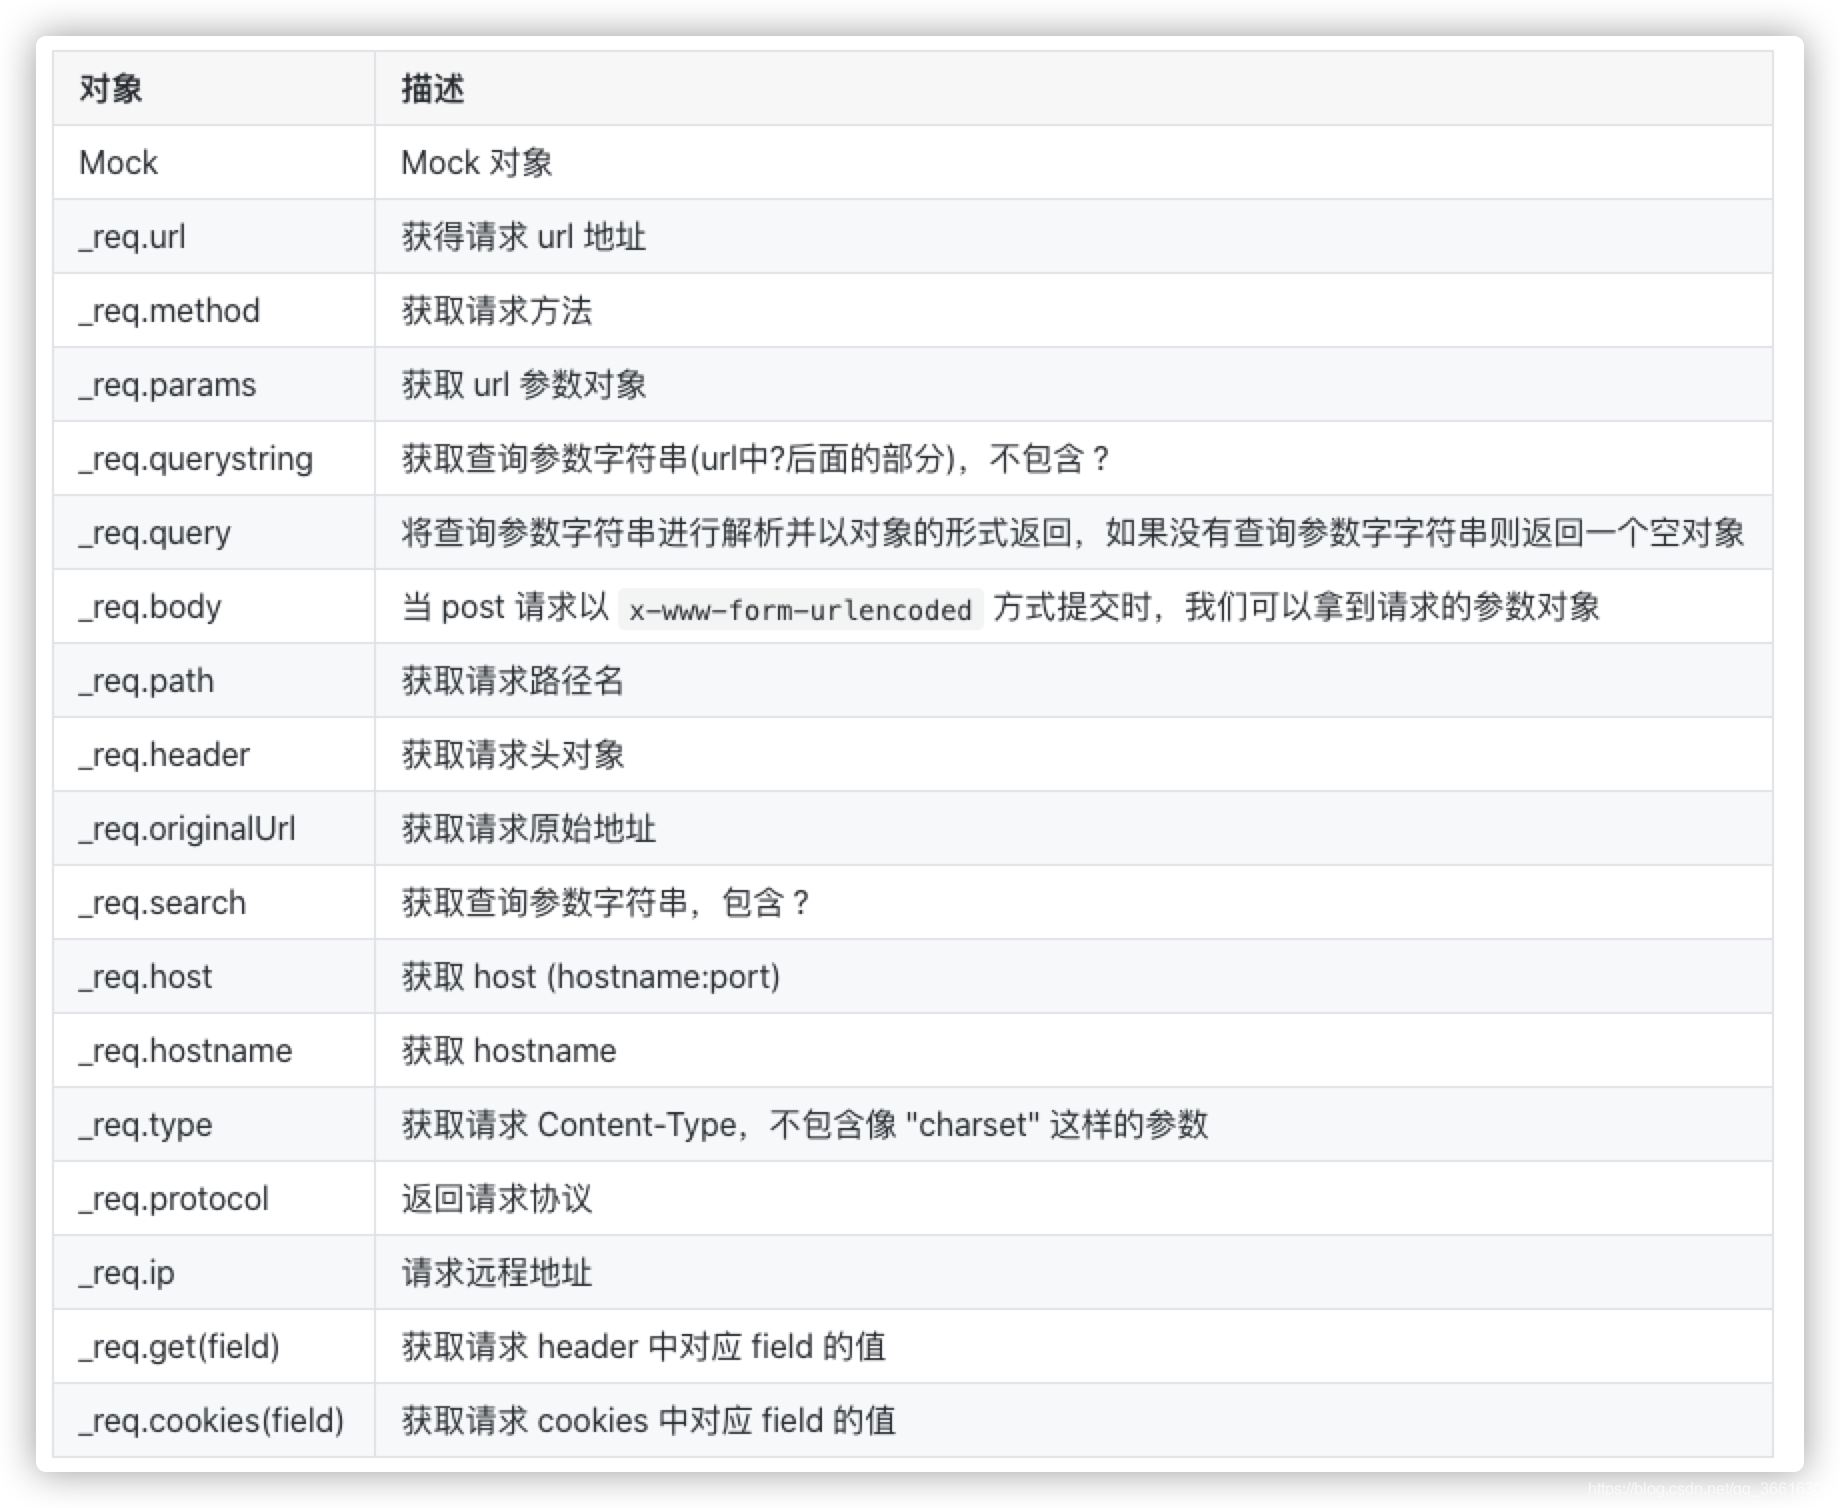Screen dimensions: 1840x1508
Task: Select the _req.params cell
Action: (166, 385)
